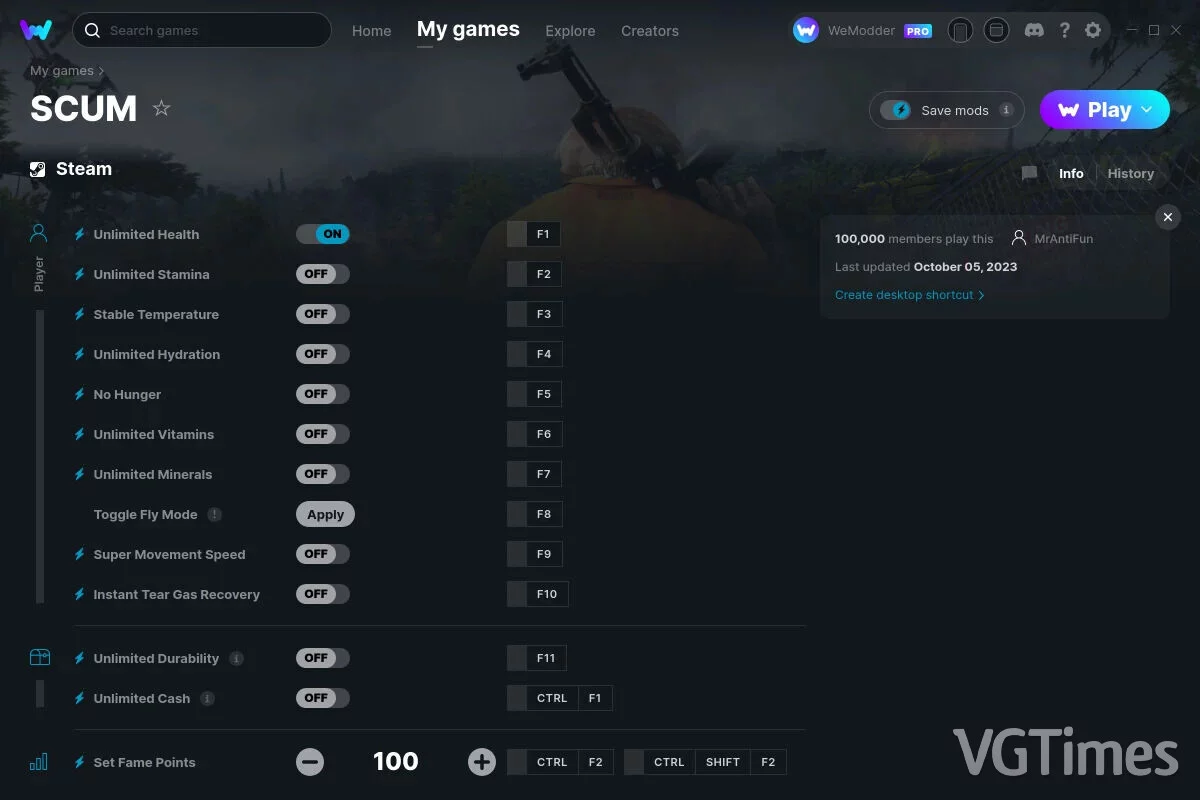Open settings with the gear icon
Image resolution: width=1200 pixels, height=800 pixels.
(x=1093, y=30)
